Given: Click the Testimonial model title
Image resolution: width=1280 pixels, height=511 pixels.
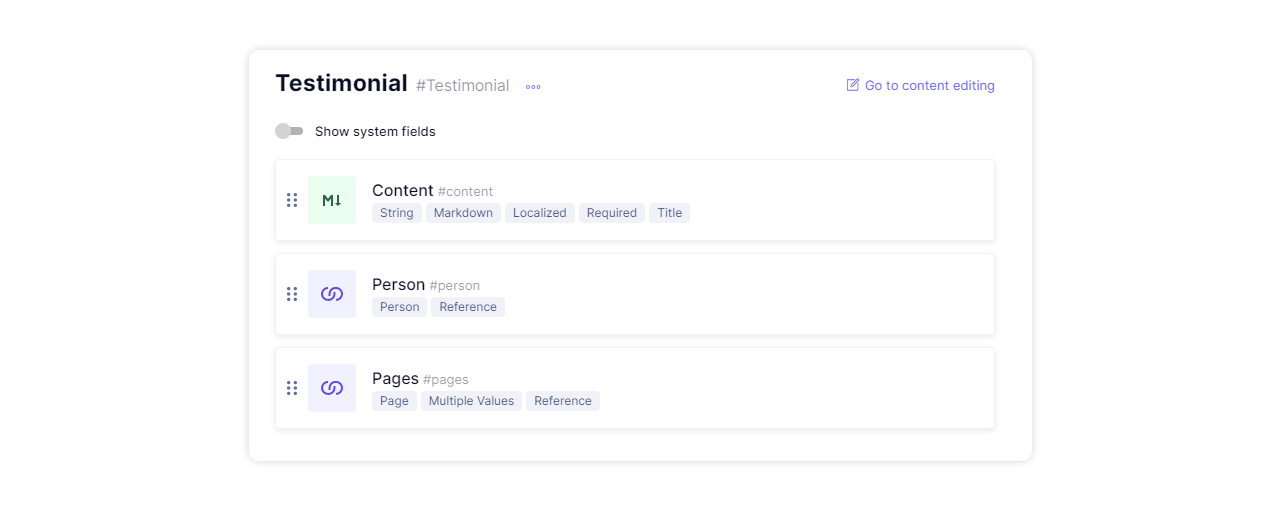Looking at the screenshot, I should 341,83.
